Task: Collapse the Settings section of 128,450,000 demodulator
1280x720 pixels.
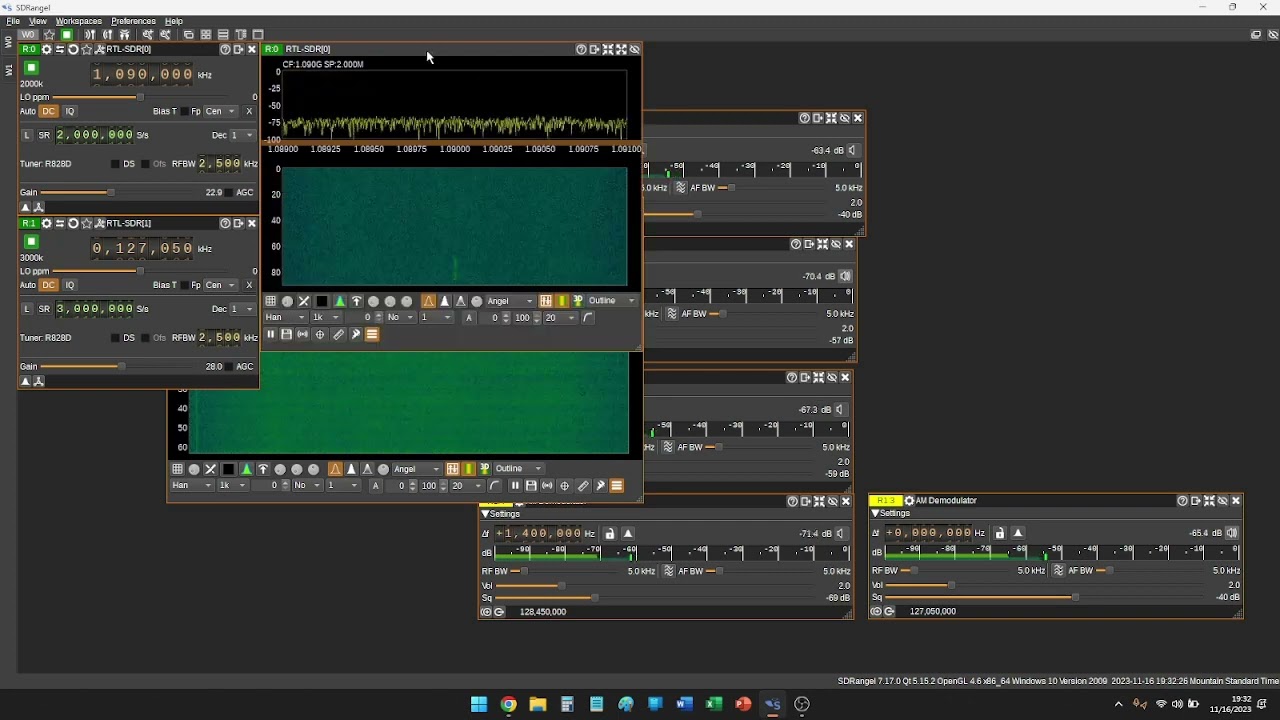Action: pyautogui.click(x=500, y=514)
